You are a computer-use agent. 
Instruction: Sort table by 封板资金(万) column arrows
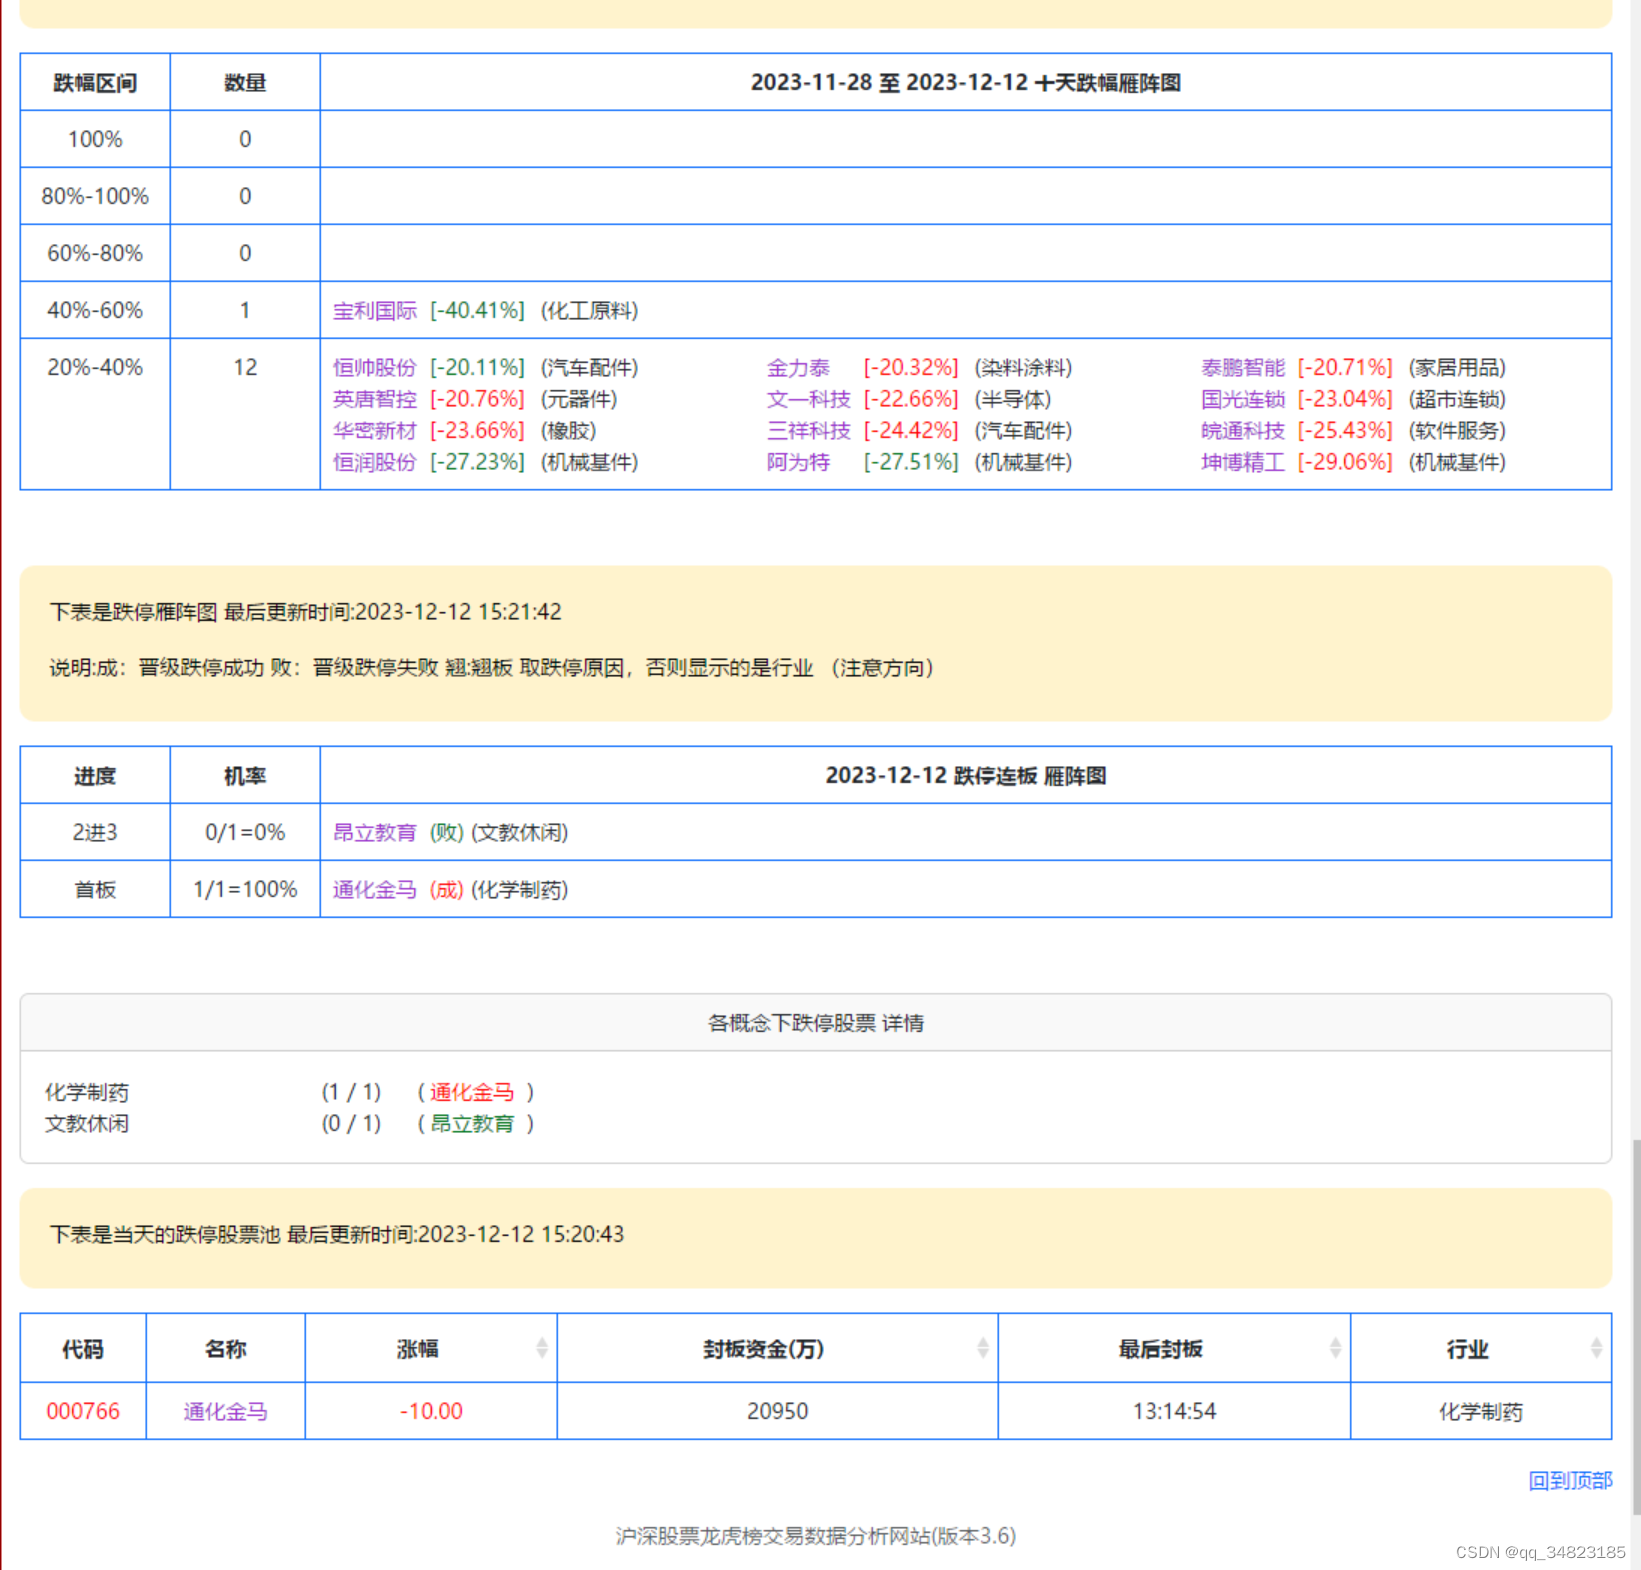pos(982,1348)
